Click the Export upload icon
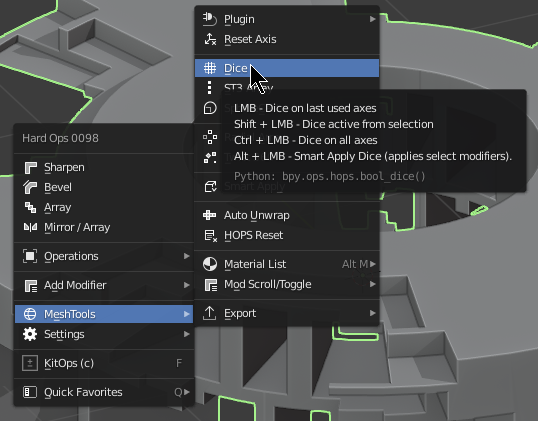 pos(210,313)
